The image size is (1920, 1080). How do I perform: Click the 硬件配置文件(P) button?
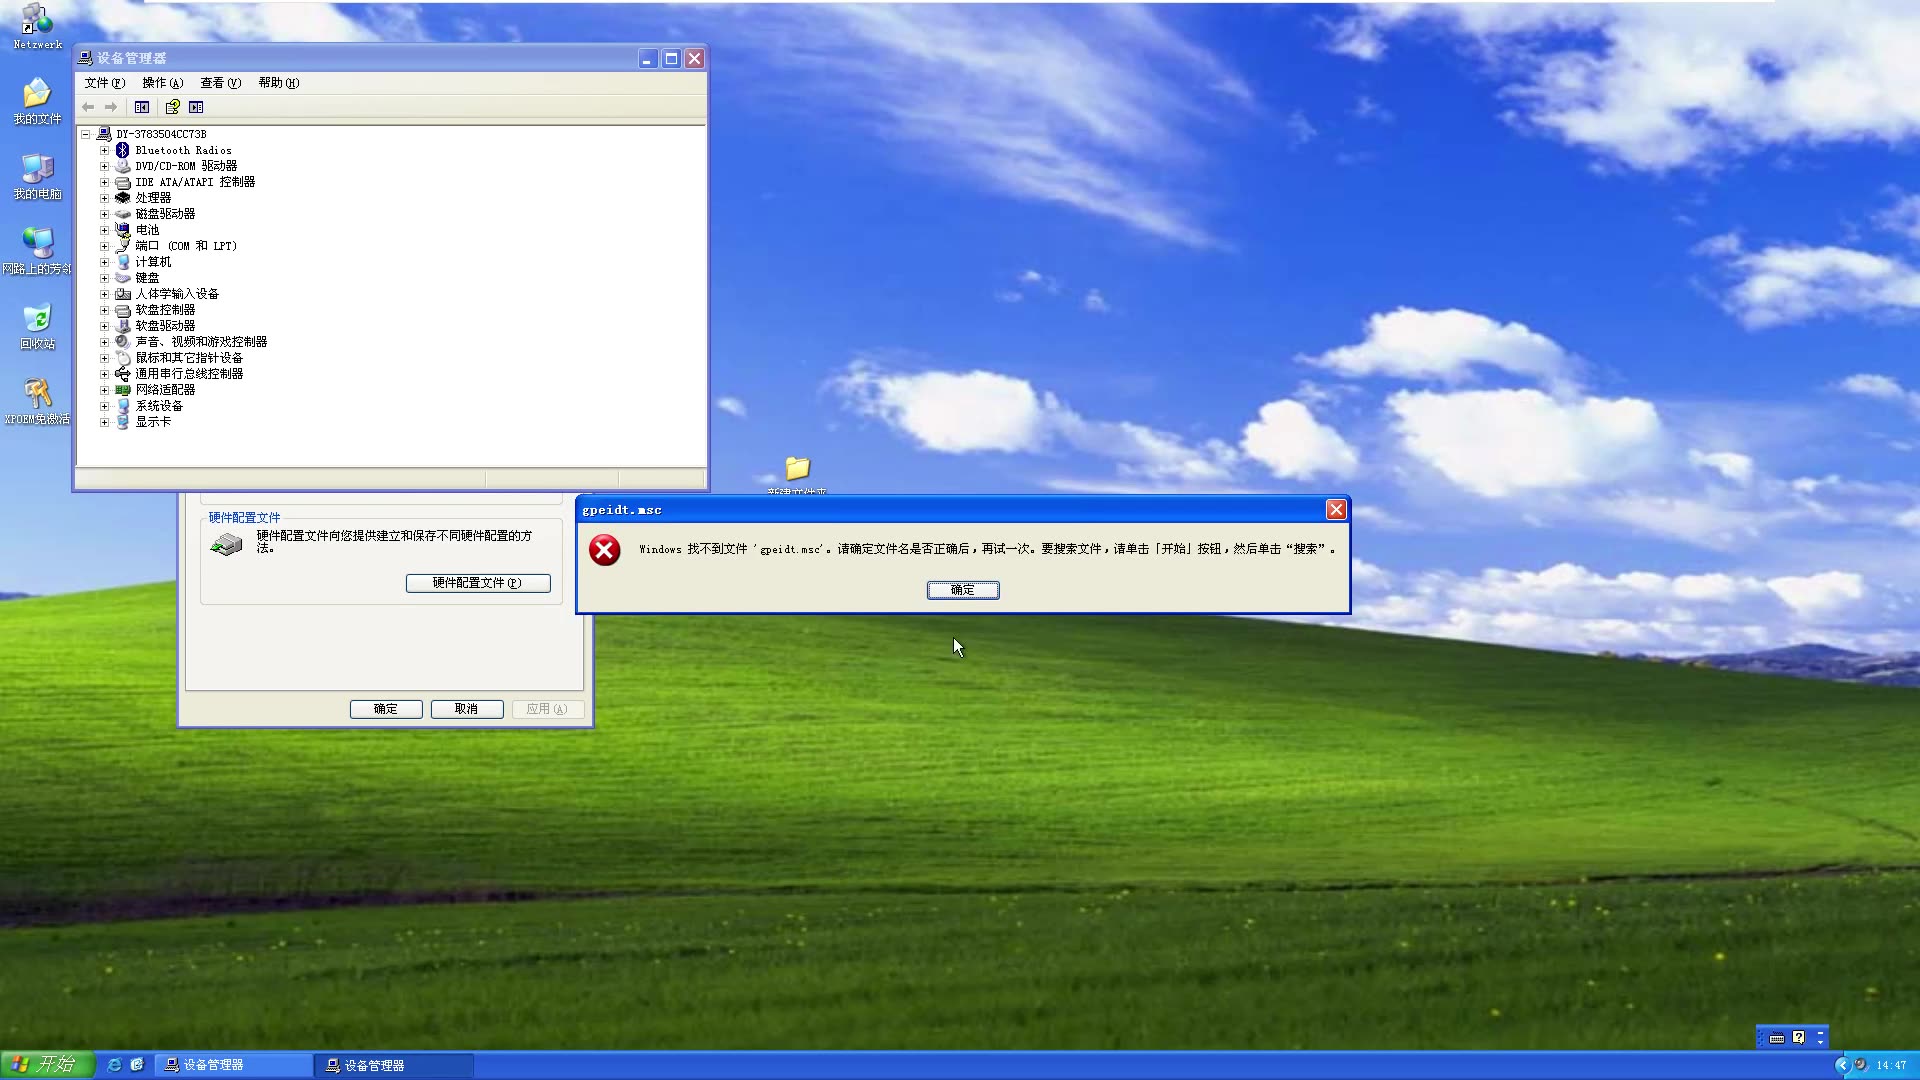(477, 583)
